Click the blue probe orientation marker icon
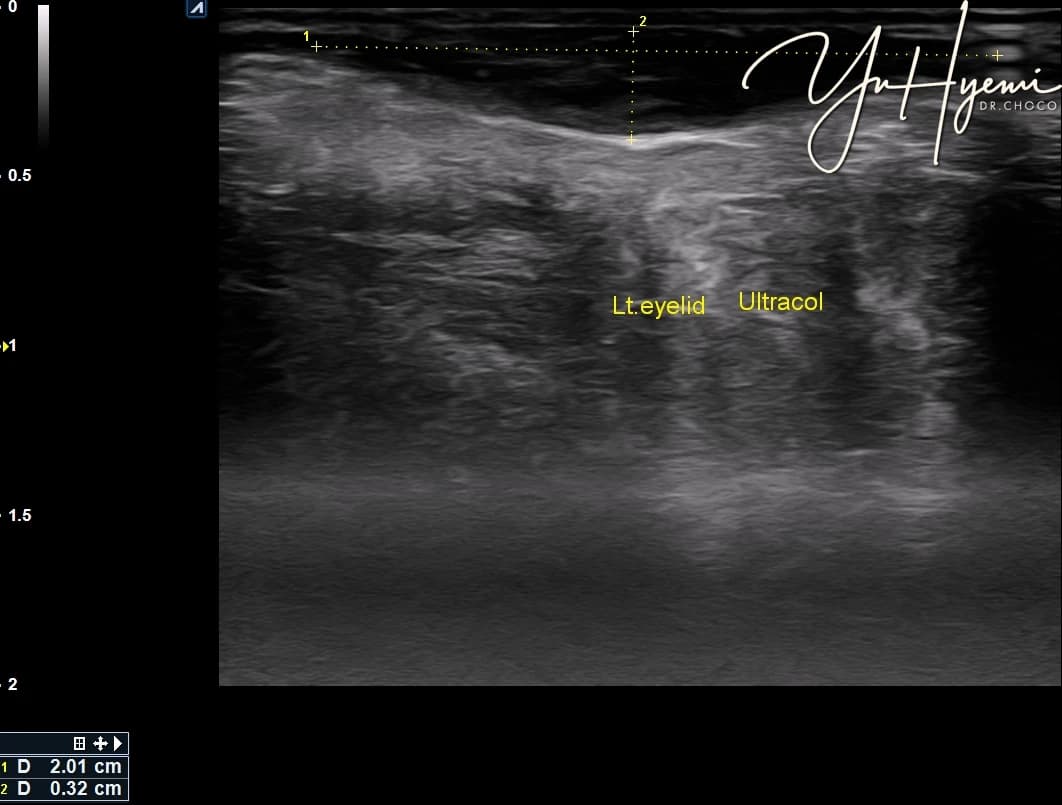1062x805 pixels. [x=196, y=8]
